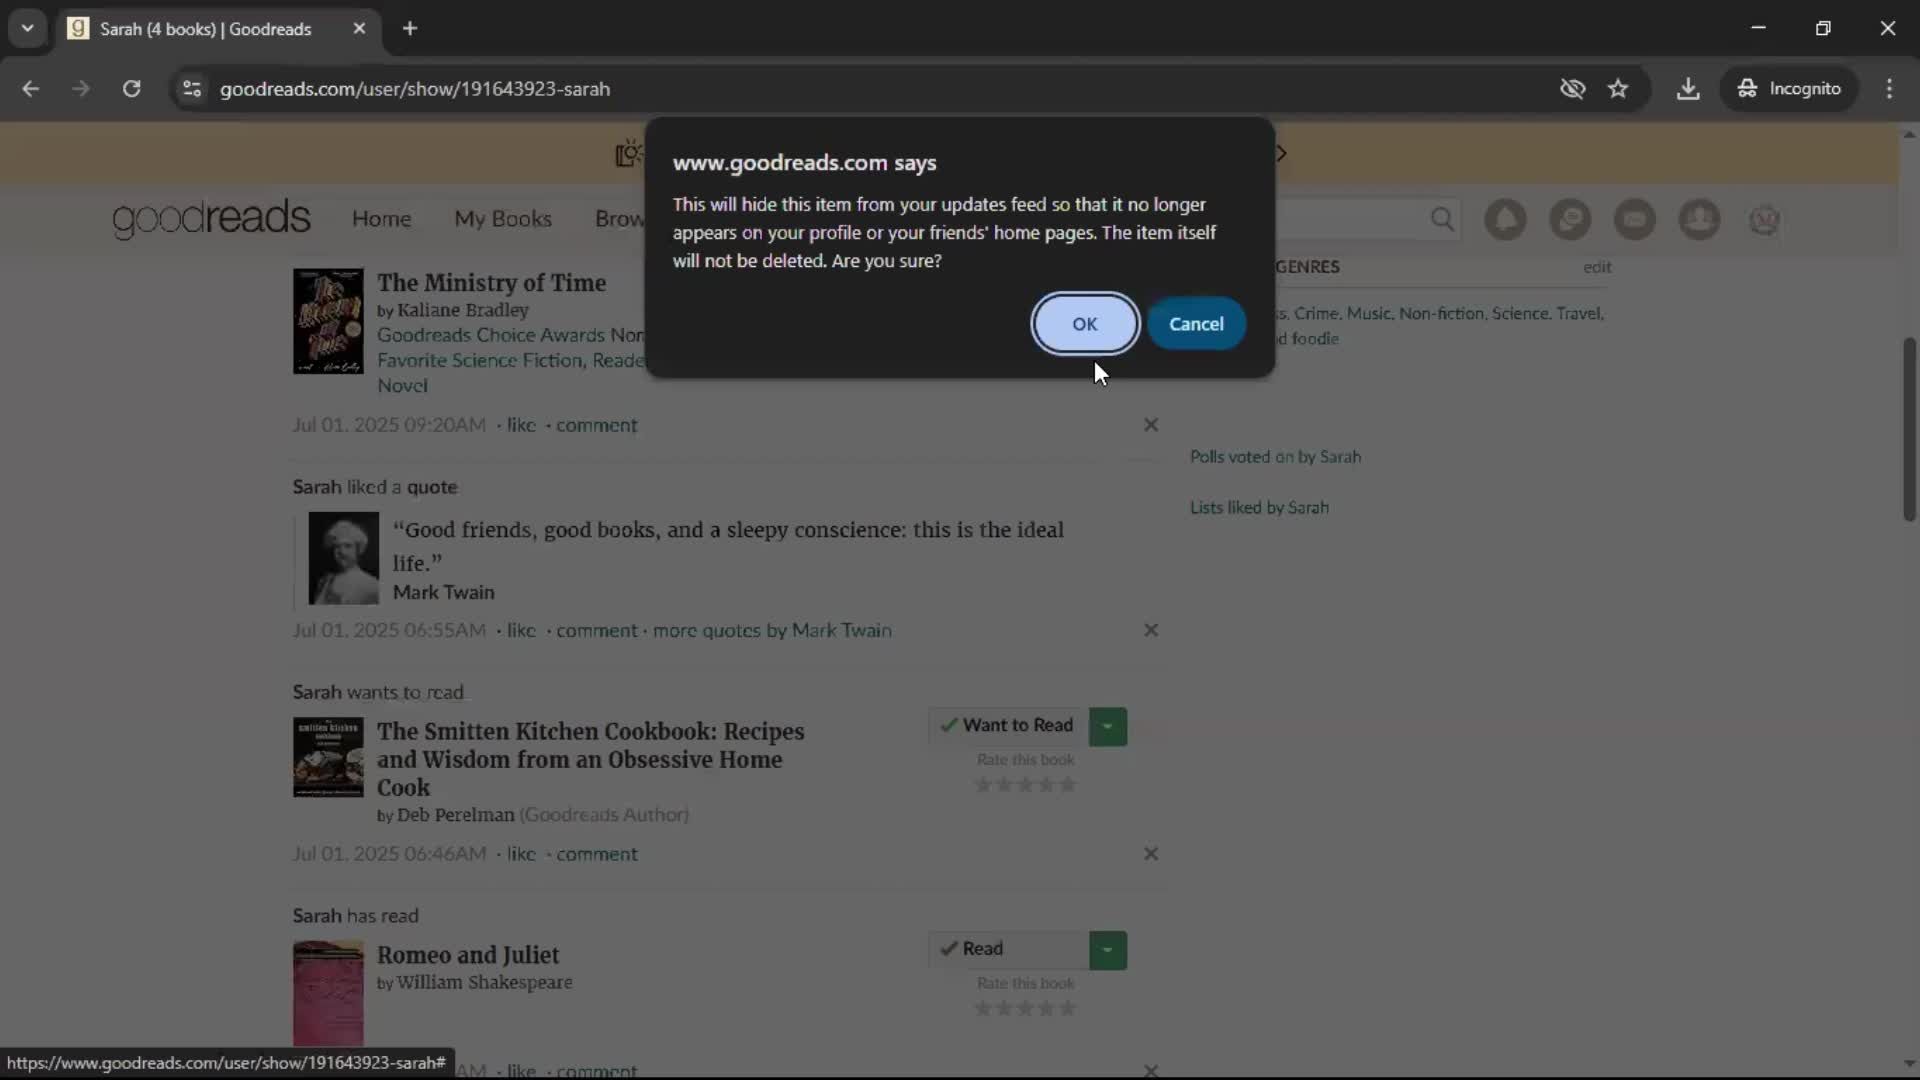Comment on Smitten Kitchen update
Image resolution: width=1920 pixels, height=1080 pixels.
pos(597,854)
